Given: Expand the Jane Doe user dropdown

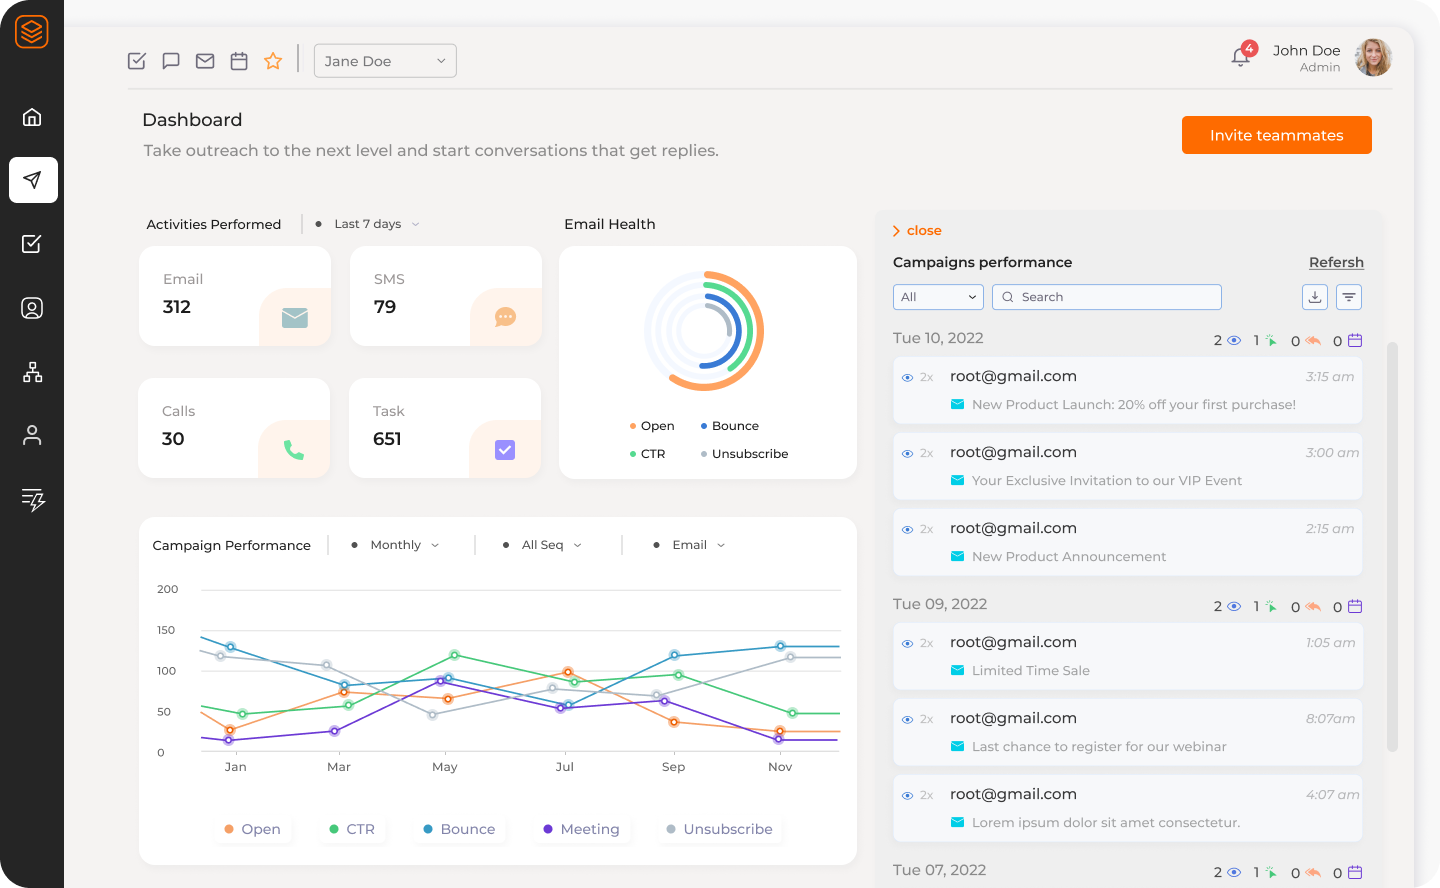Looking at the screenshot, I should tap(385, 61).
